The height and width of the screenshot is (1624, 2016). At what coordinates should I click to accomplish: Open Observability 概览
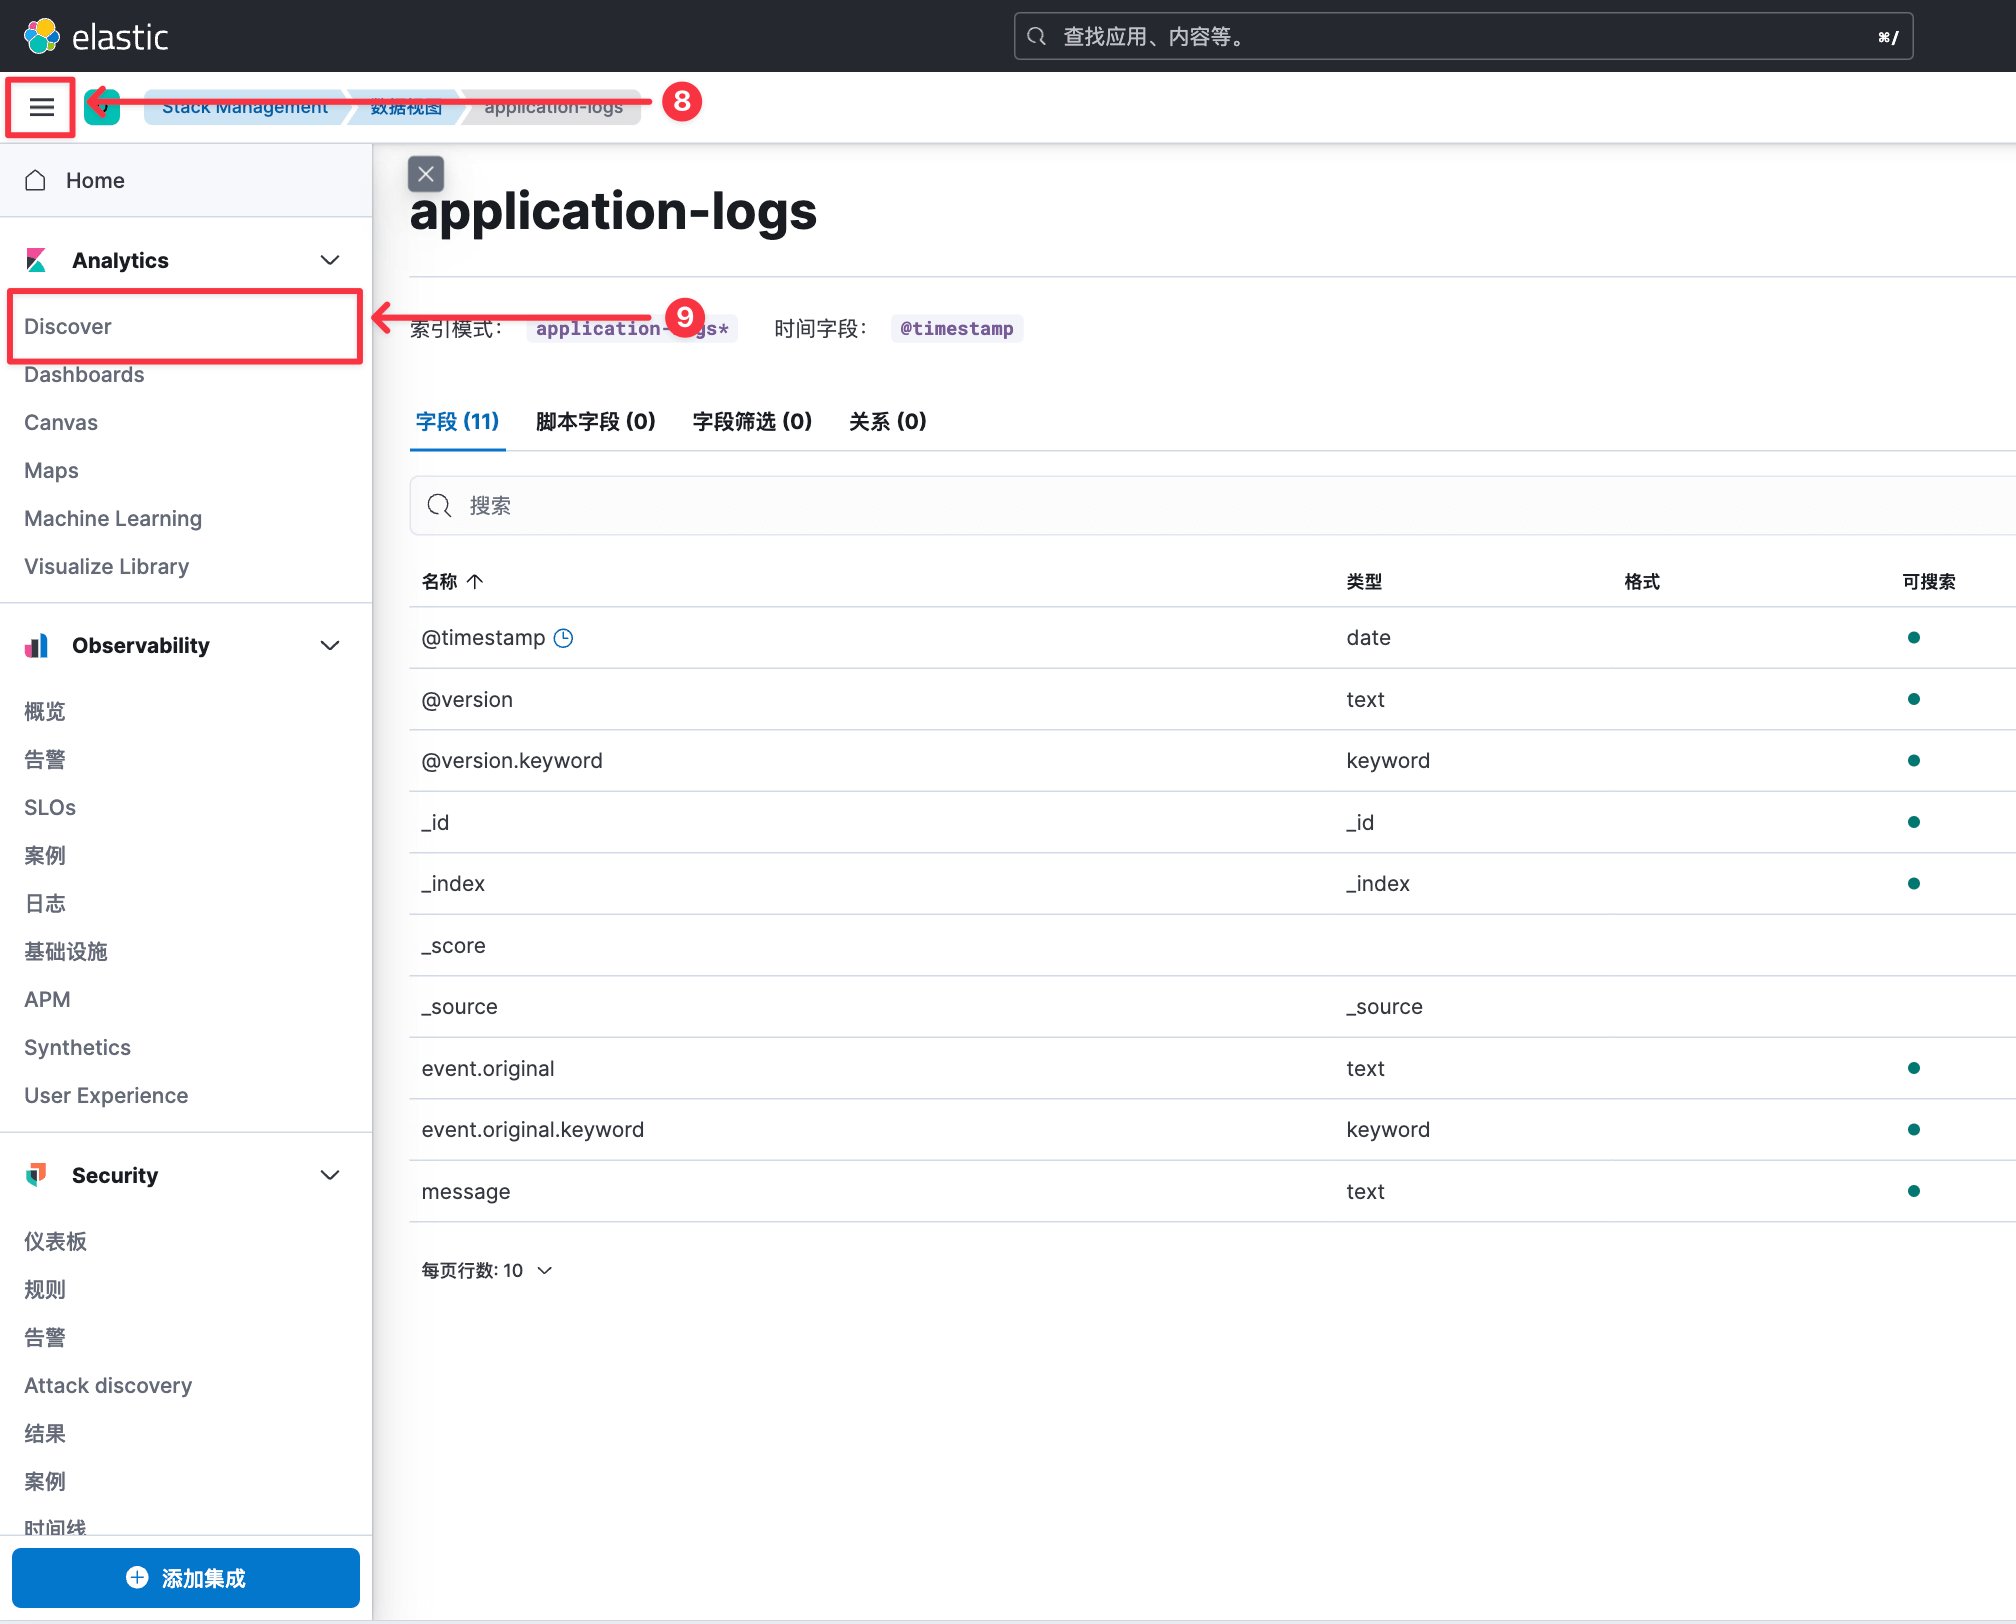[x=45, y=711]
